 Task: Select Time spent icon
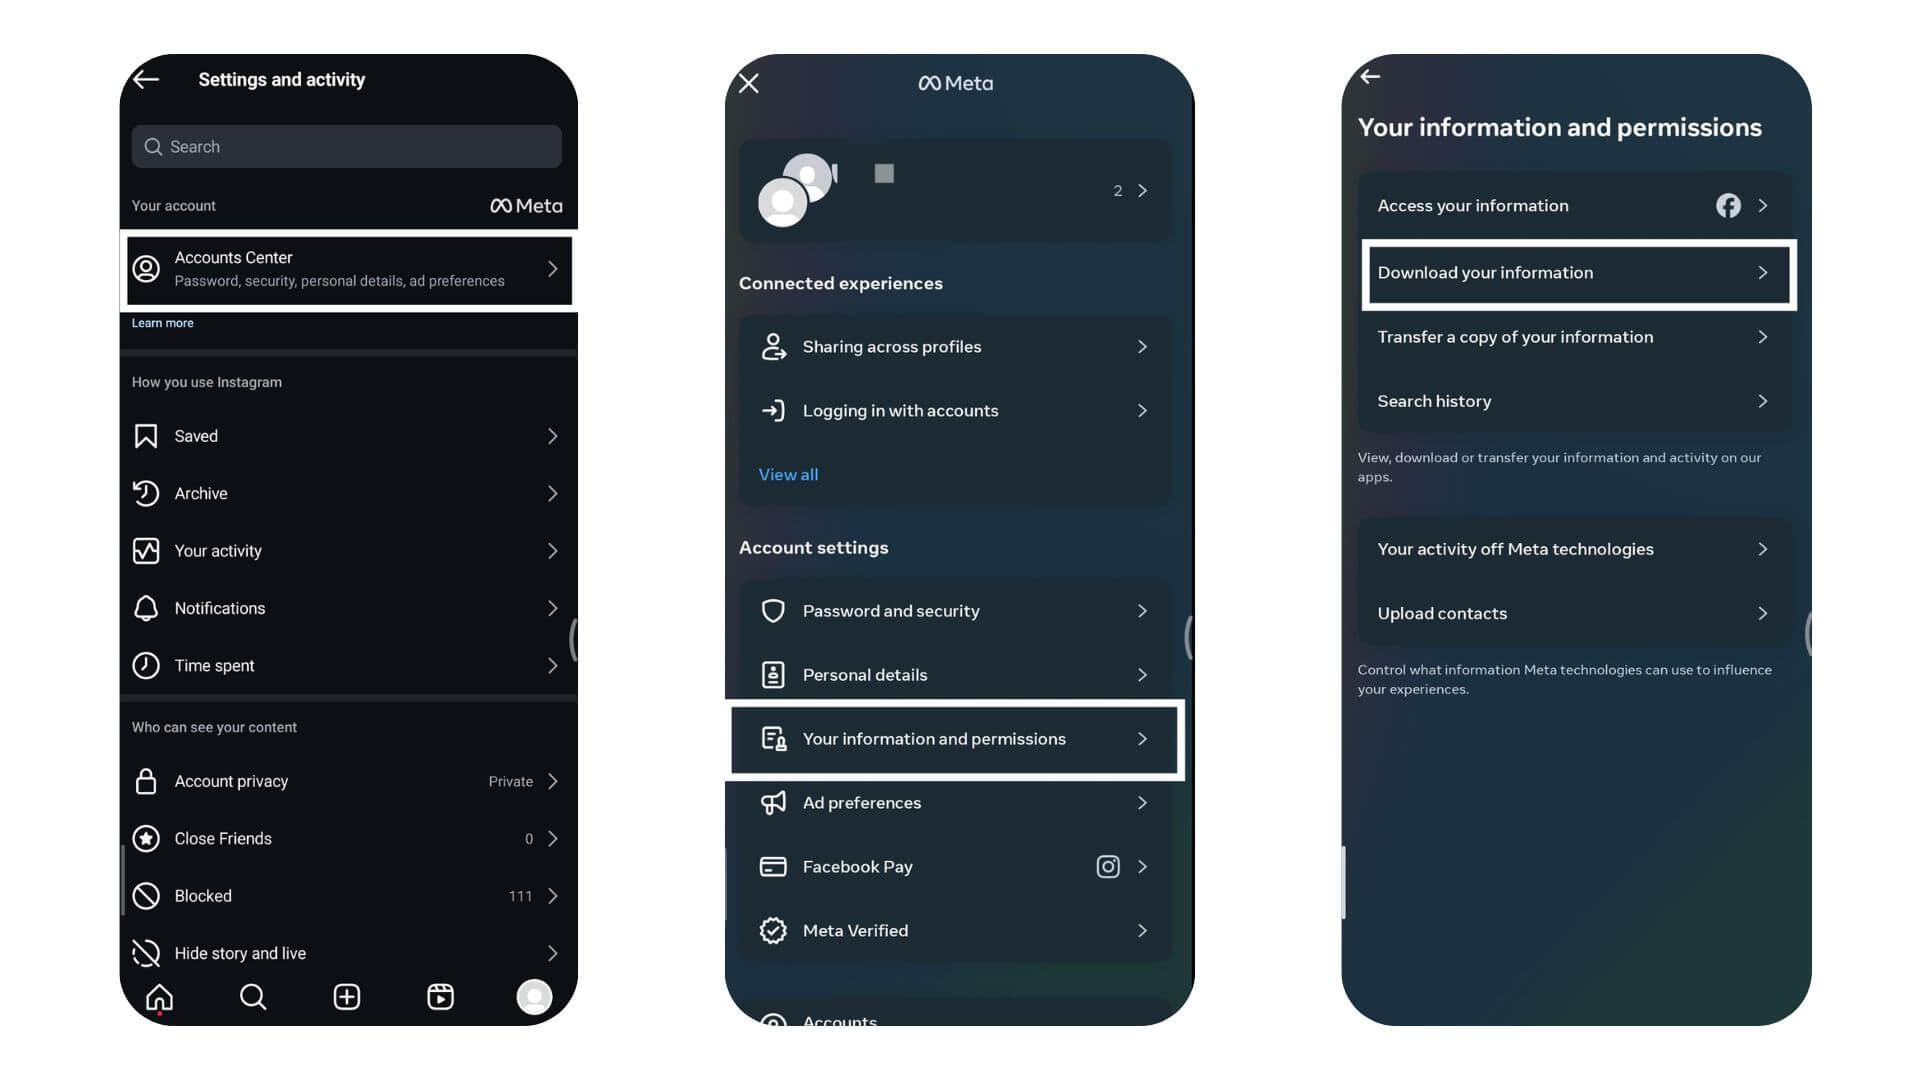click(x=146, y=666)
